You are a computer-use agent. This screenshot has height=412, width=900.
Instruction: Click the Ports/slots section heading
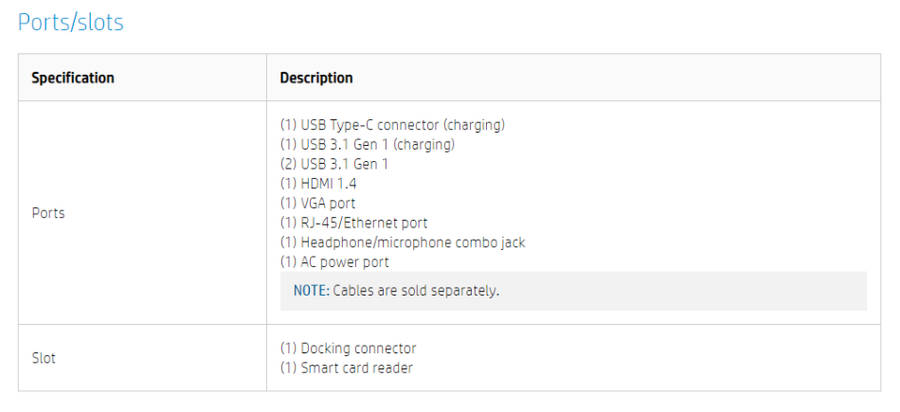pyautogui.click(x=71, y=22)
